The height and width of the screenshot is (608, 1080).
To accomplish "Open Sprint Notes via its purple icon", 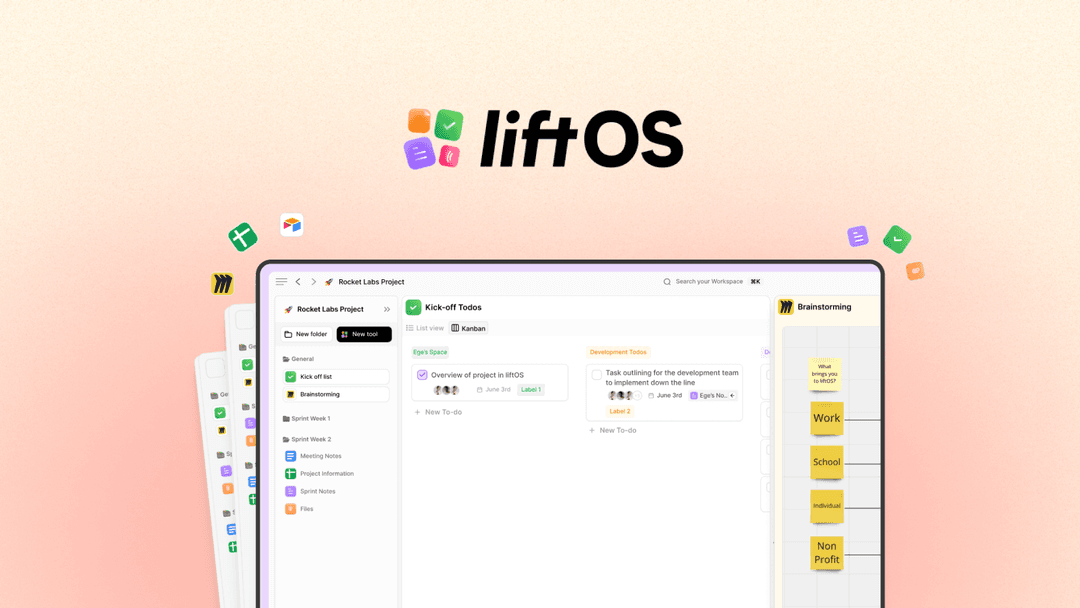I will coord(290,491).
